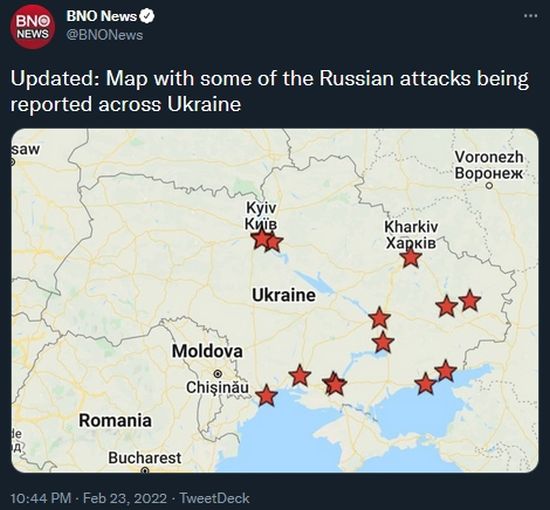The image size is (550, 510).
Task: Click the Romania label on the map
Action: click(115, 420)
